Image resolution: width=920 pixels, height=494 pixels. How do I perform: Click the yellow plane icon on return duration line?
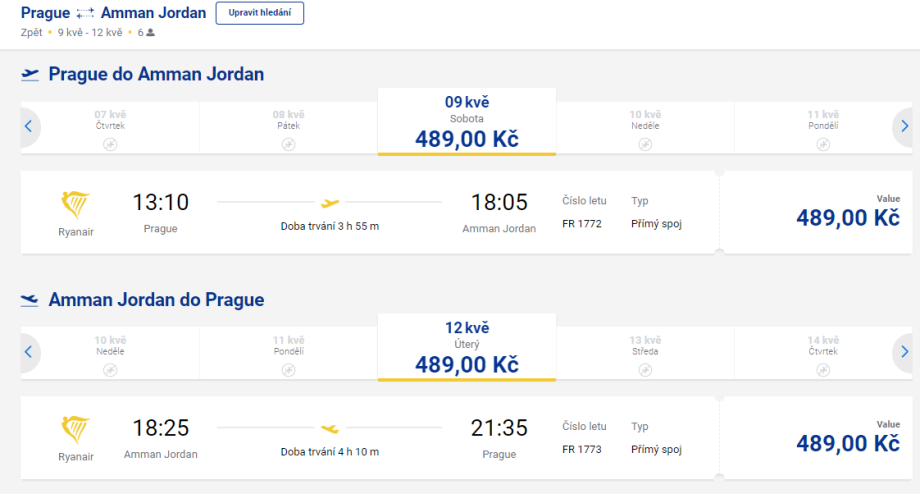click(330, 428)
